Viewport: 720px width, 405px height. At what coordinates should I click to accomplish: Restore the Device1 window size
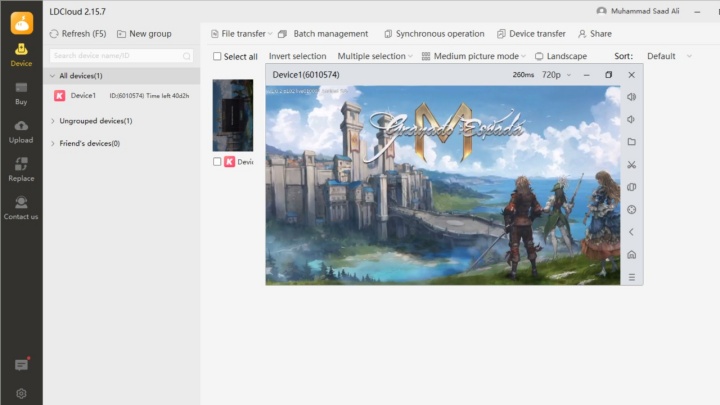pos(608,75)
